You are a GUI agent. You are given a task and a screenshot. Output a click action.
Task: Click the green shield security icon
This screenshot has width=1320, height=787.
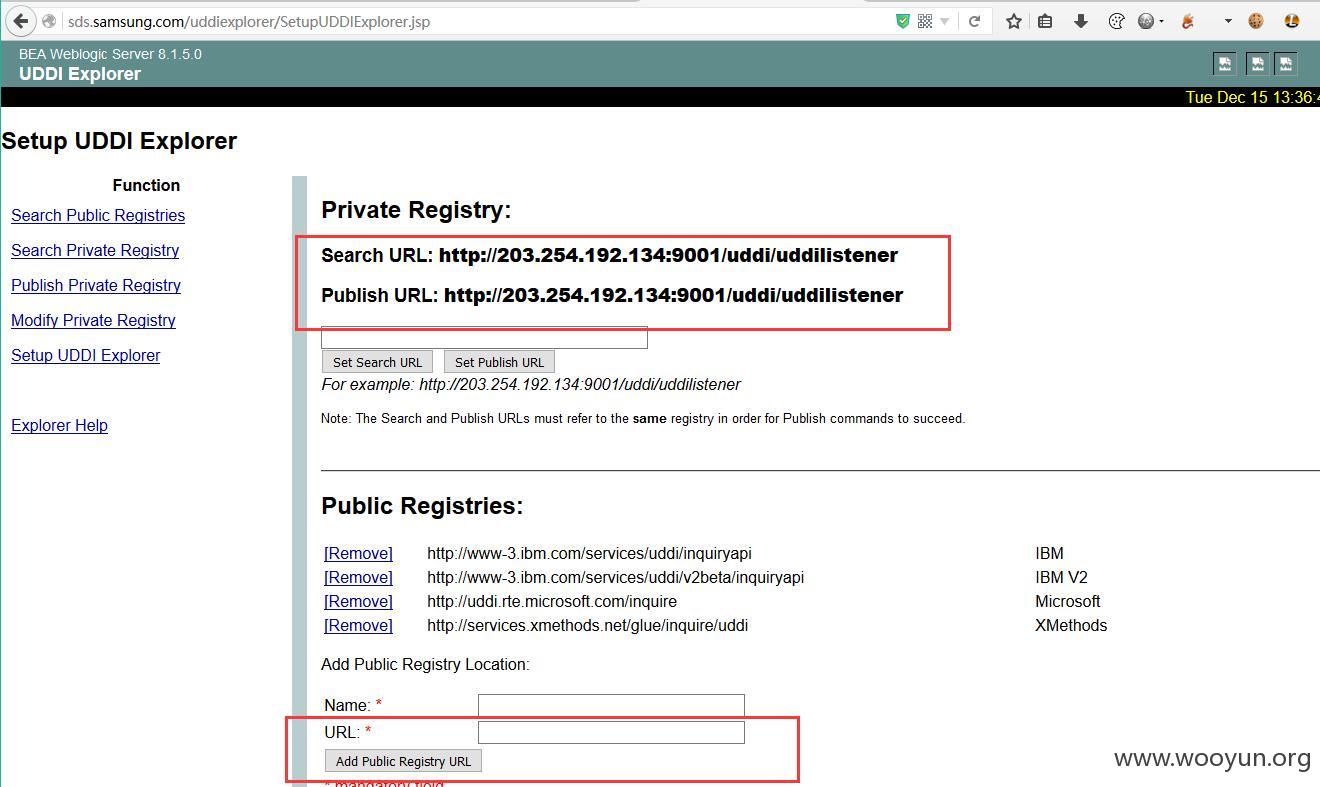902,21
